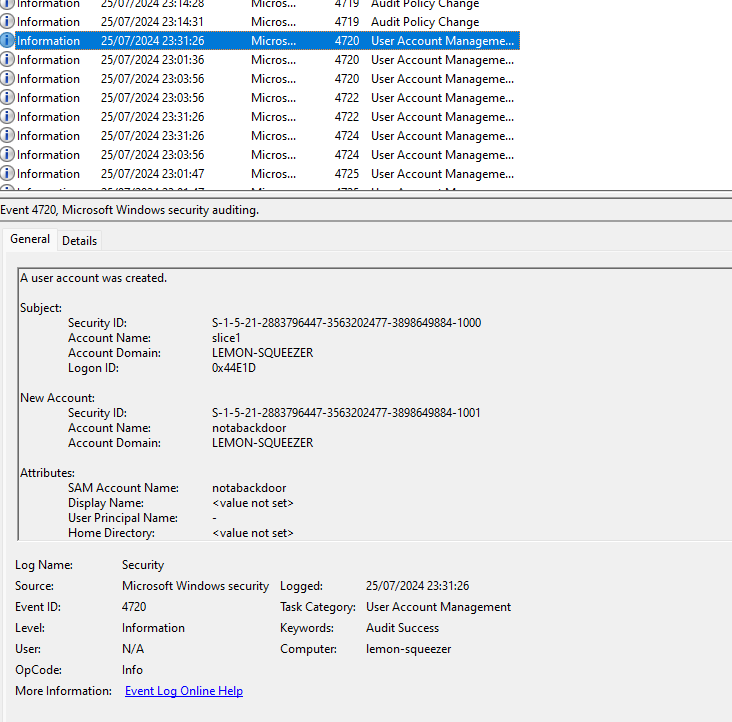The height and width of the screenshot is (722, 732).
Task: Click info icon for 4722 event at 23:03:56
Action: 8,98
